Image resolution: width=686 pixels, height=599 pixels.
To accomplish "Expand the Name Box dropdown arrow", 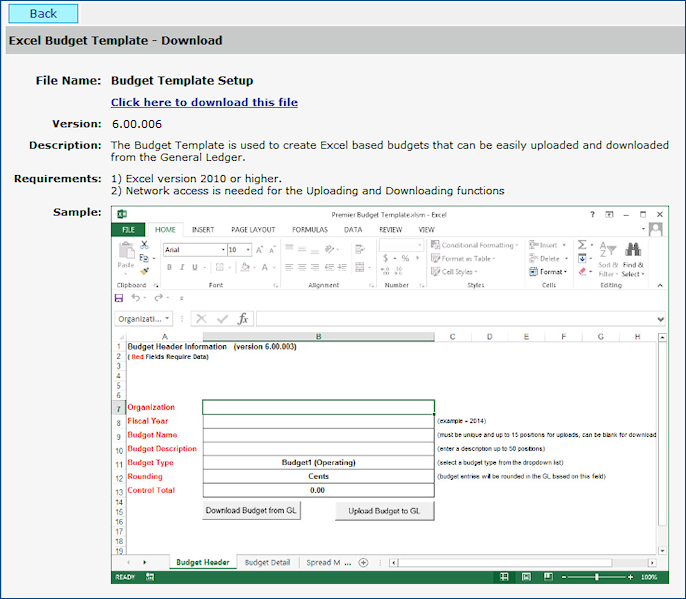I will click(167, 319).
